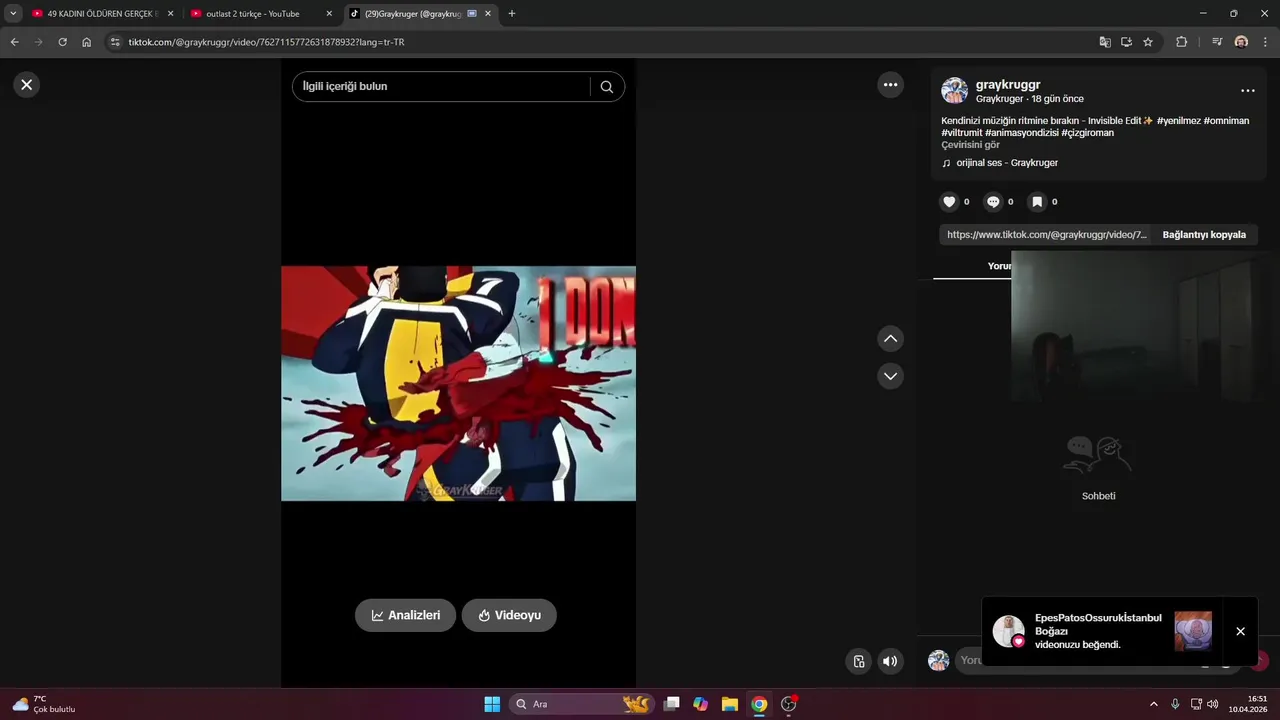The width and height of the screenshot is (1280, 720).
Task: Reload the page
Action: point(62,42)
